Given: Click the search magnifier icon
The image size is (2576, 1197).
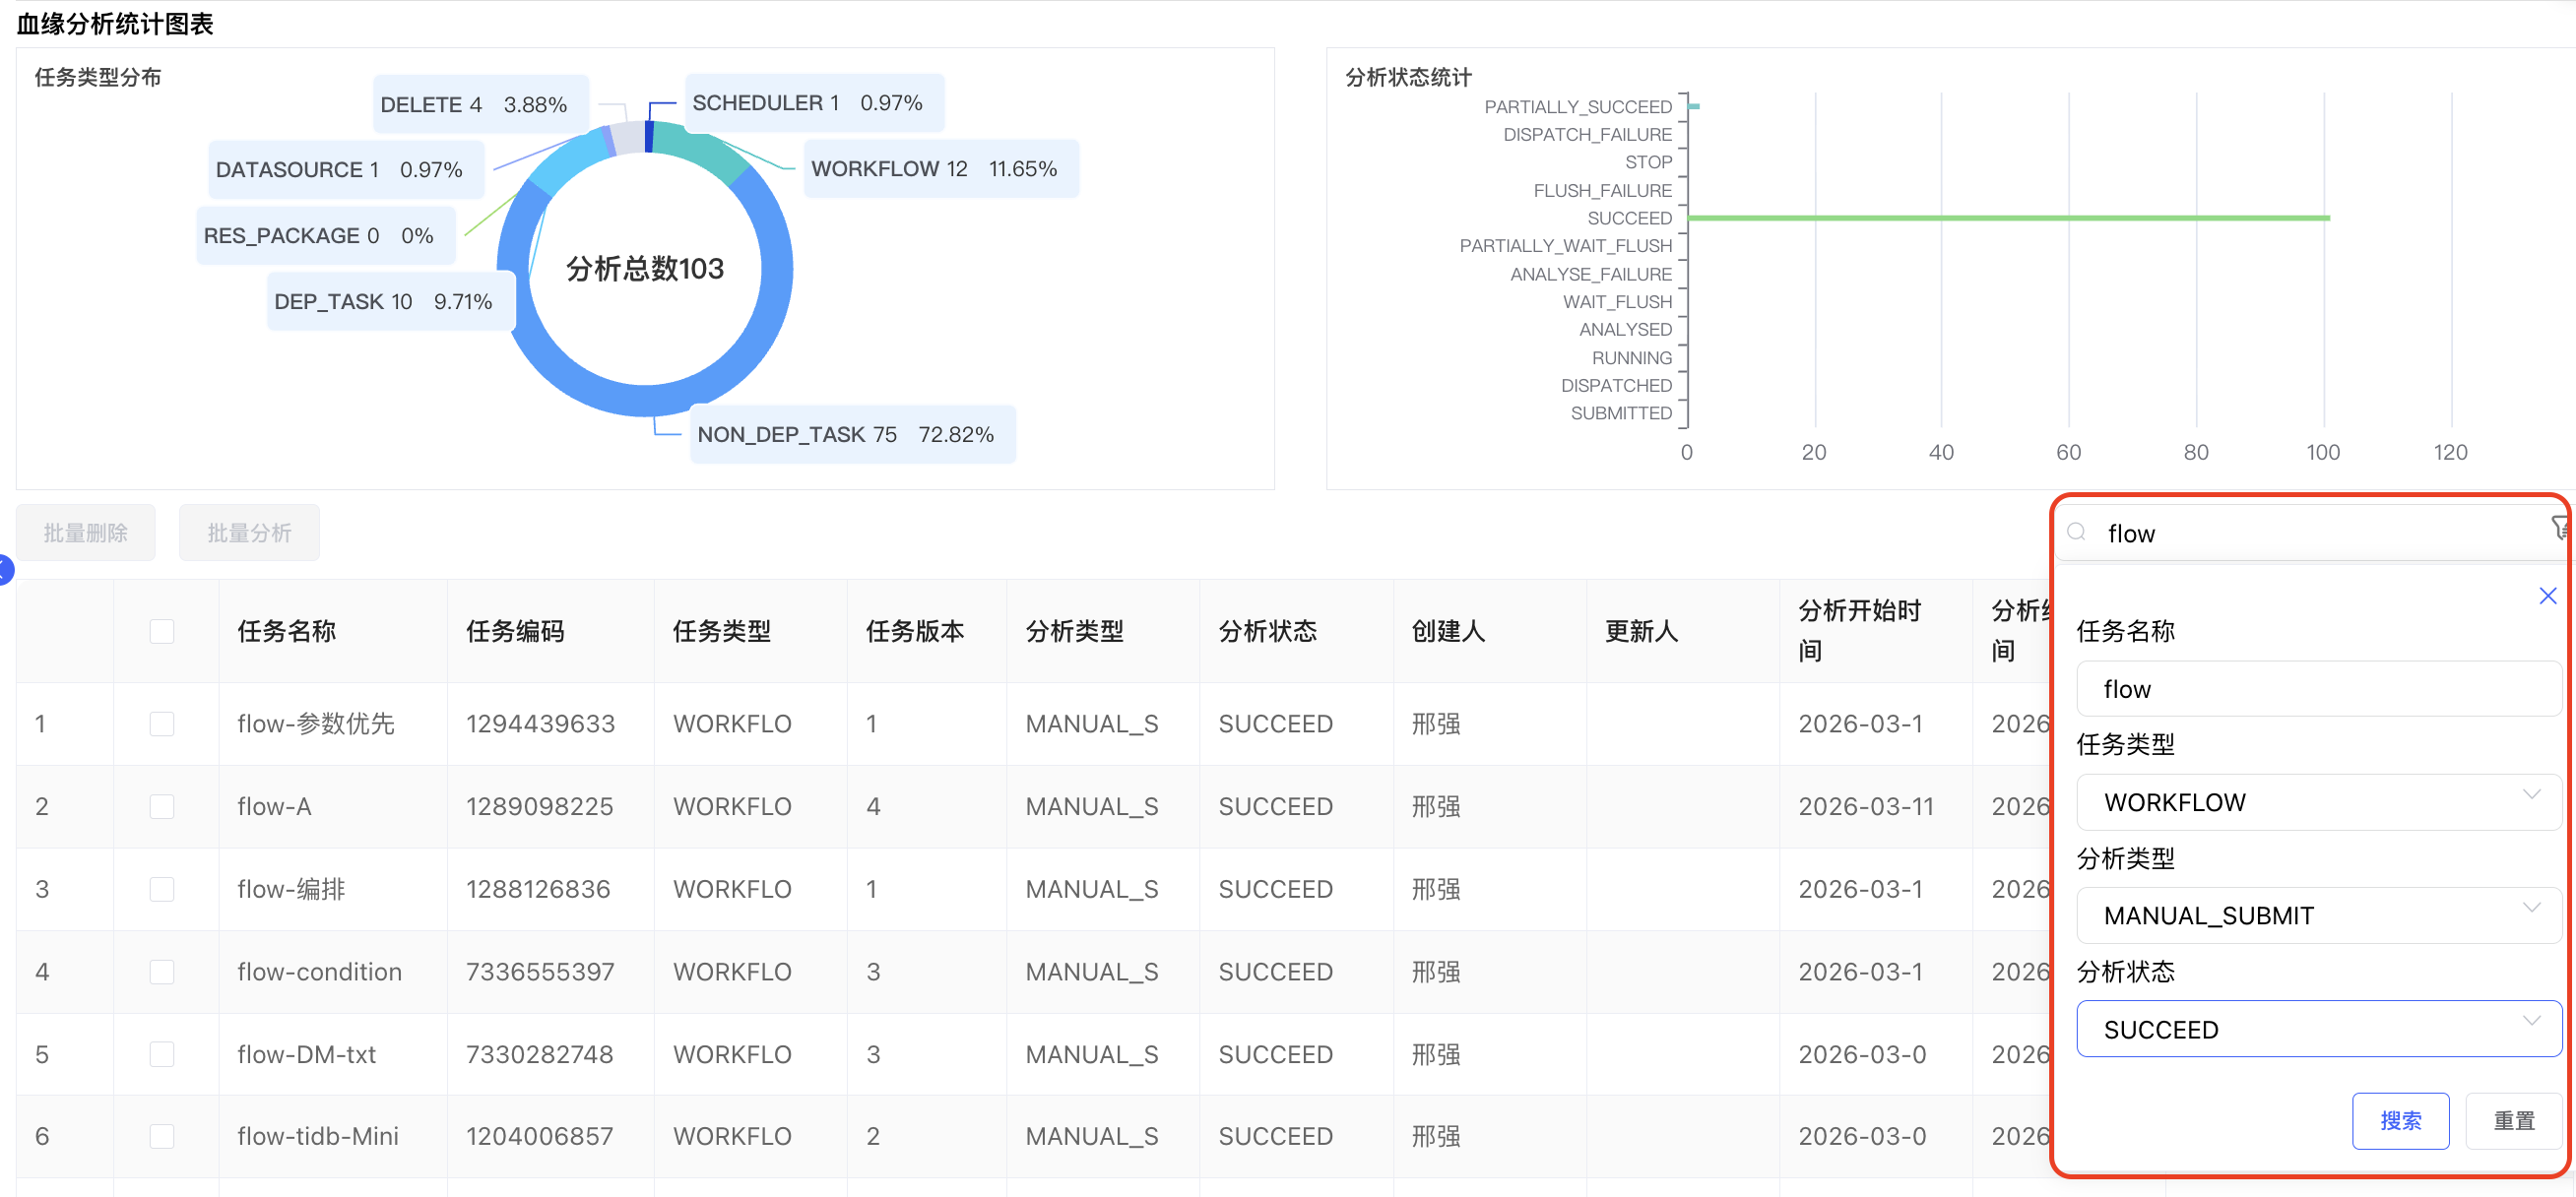Looking at the screenshot, I should [x=2078, y=532].
